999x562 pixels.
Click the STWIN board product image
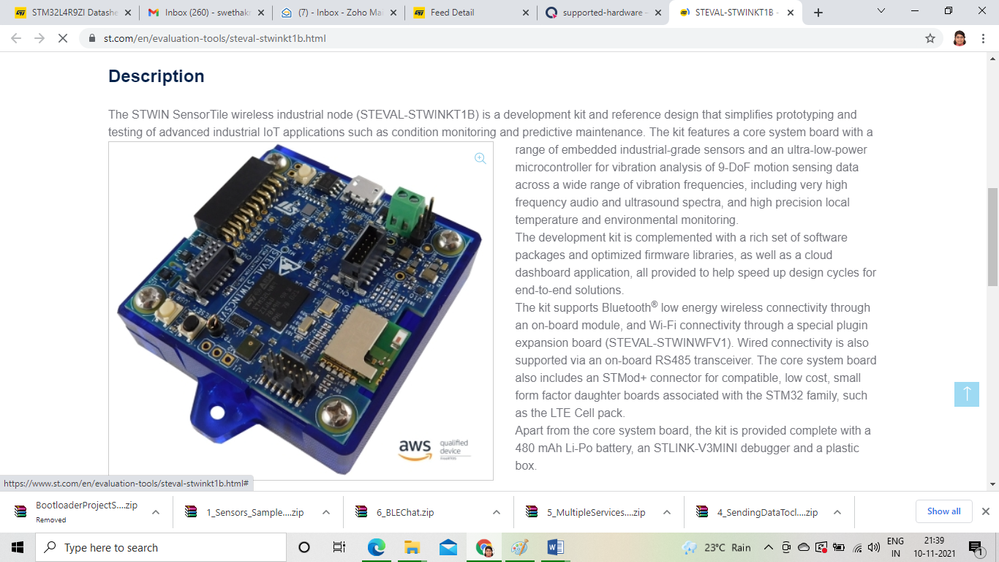(301, 310)
